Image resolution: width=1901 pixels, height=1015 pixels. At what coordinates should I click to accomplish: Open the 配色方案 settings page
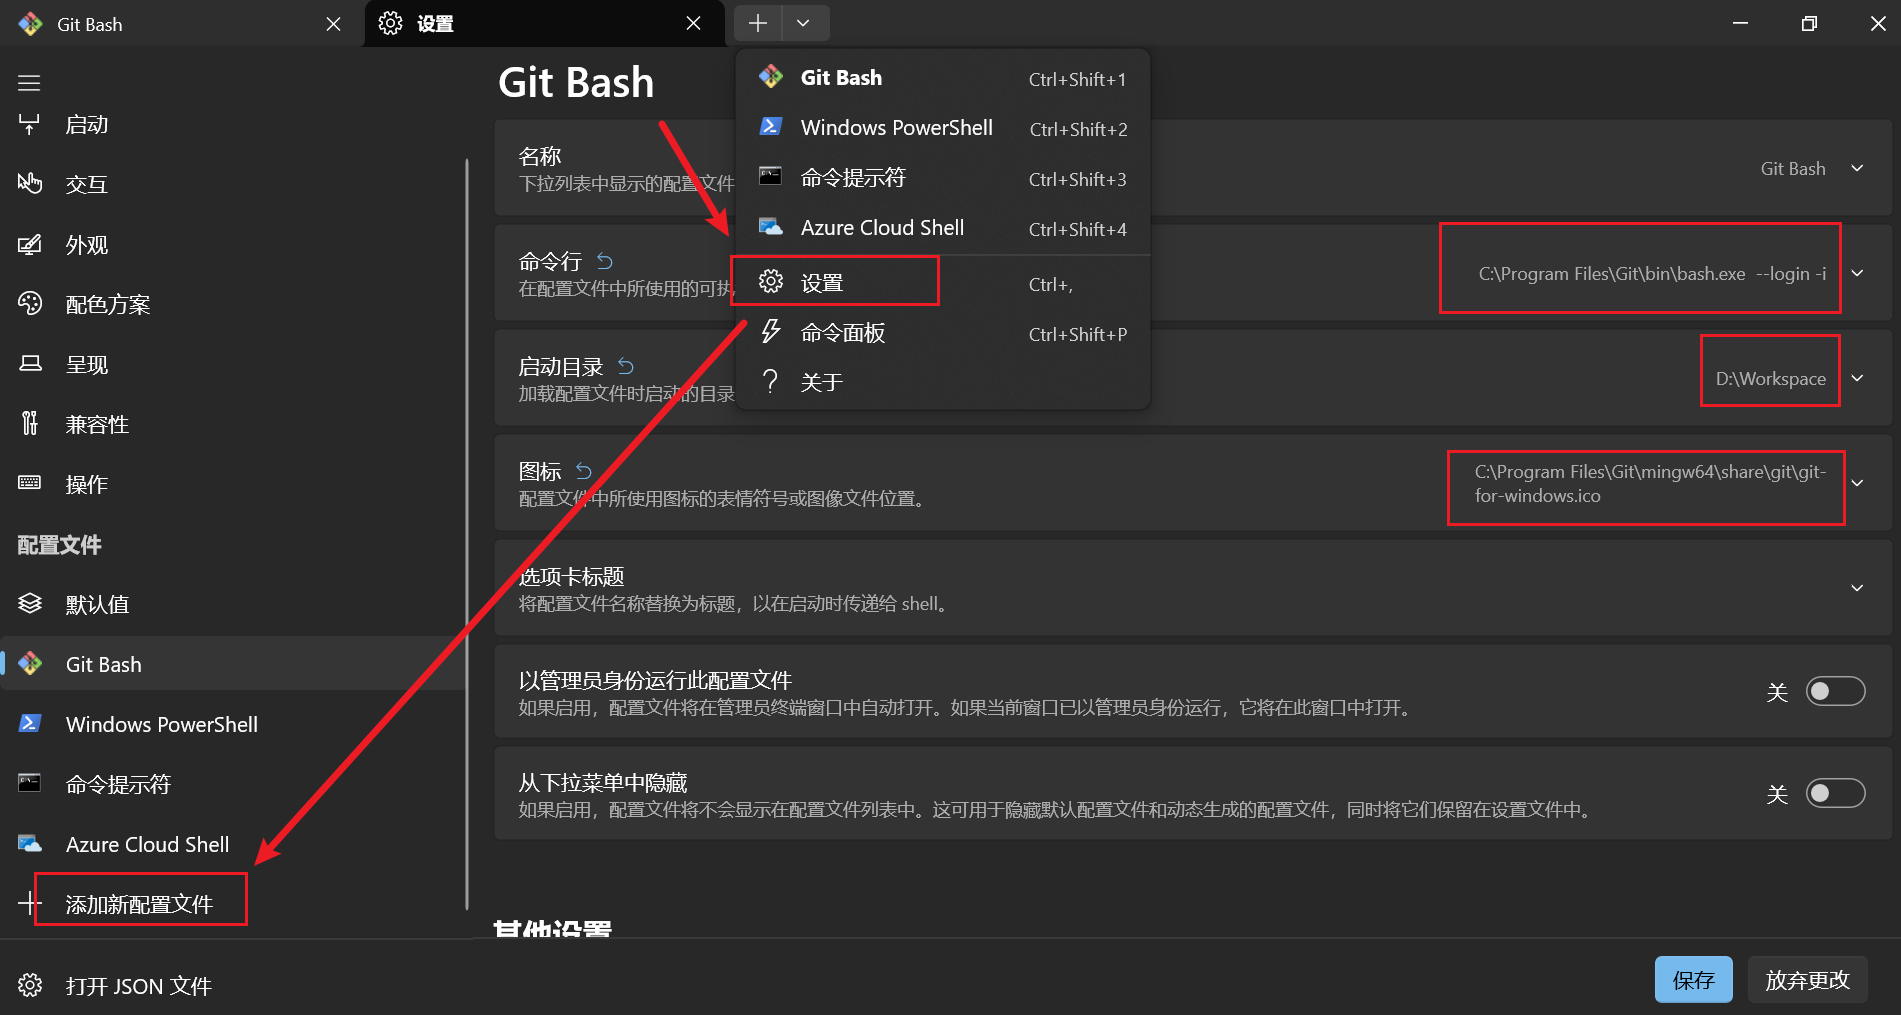pos(232,304)
